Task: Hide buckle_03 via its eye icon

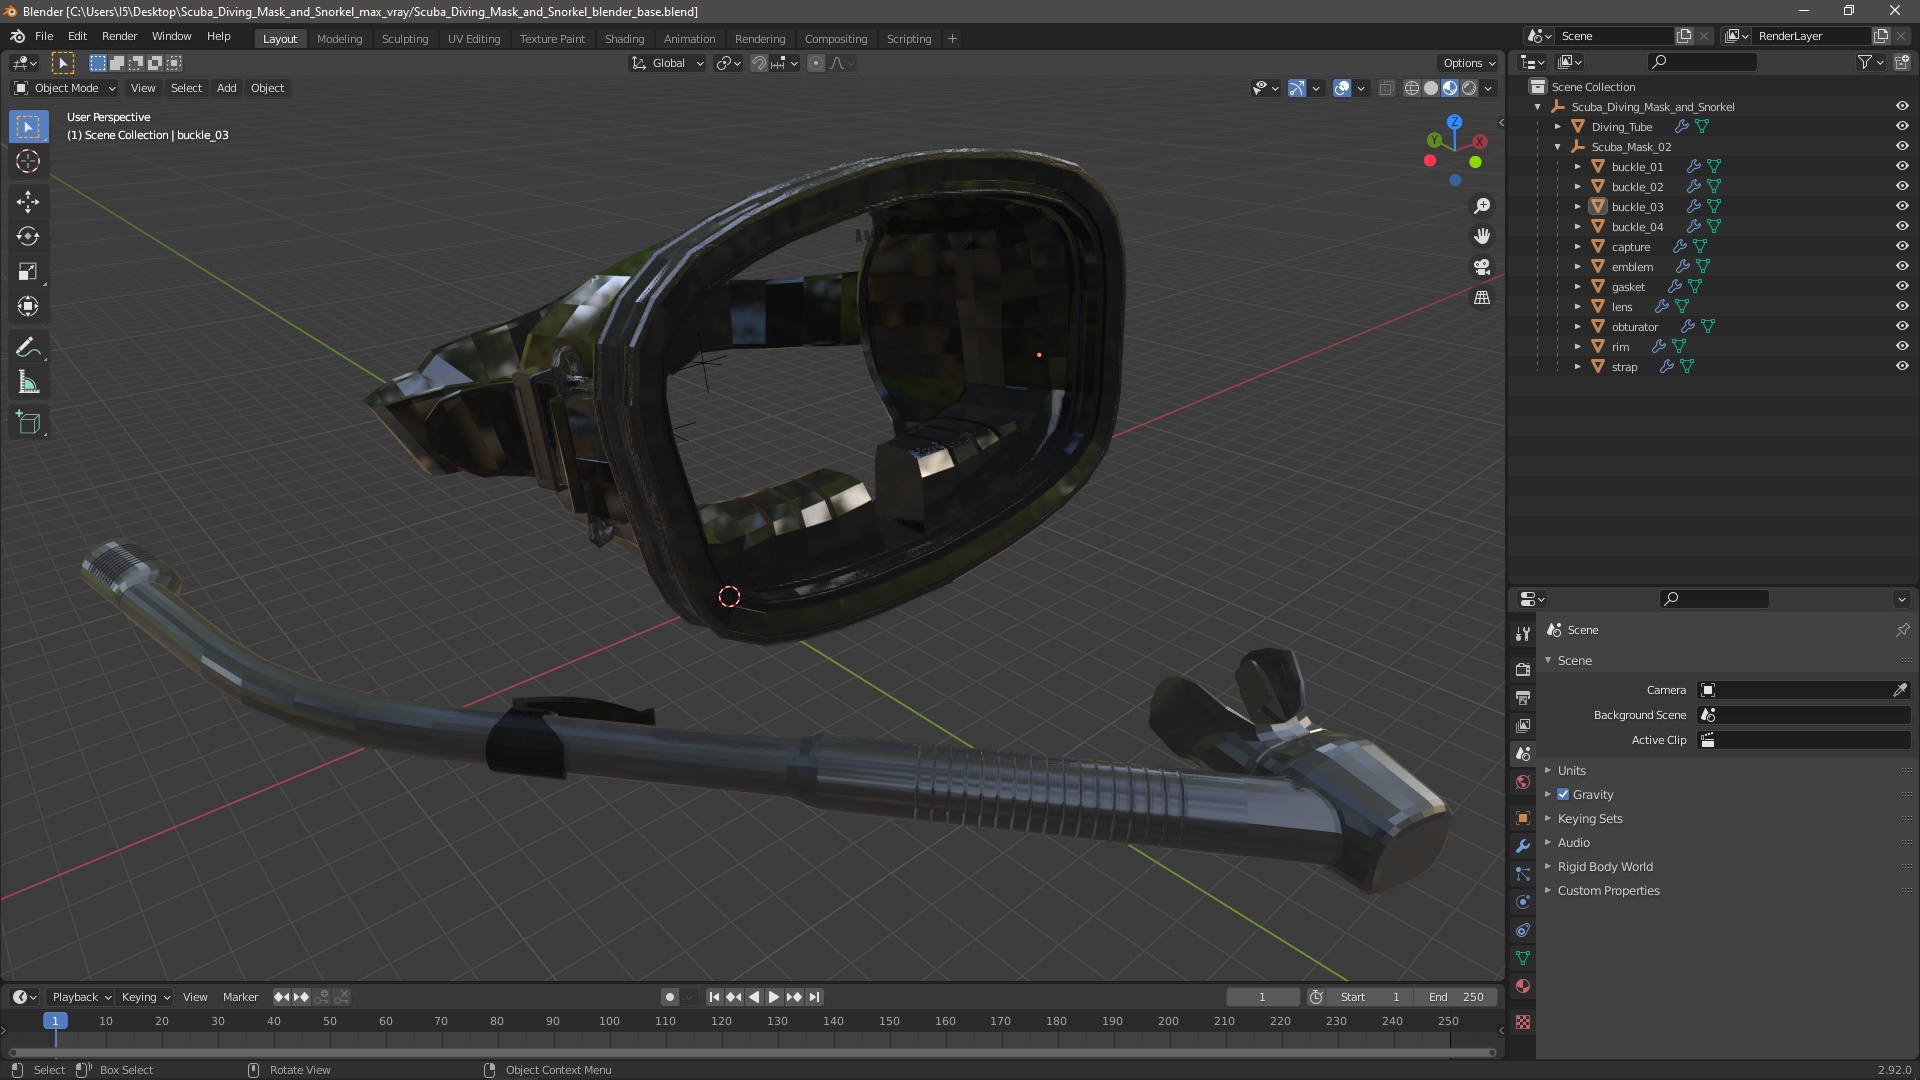Action: tap(1902, 206)
